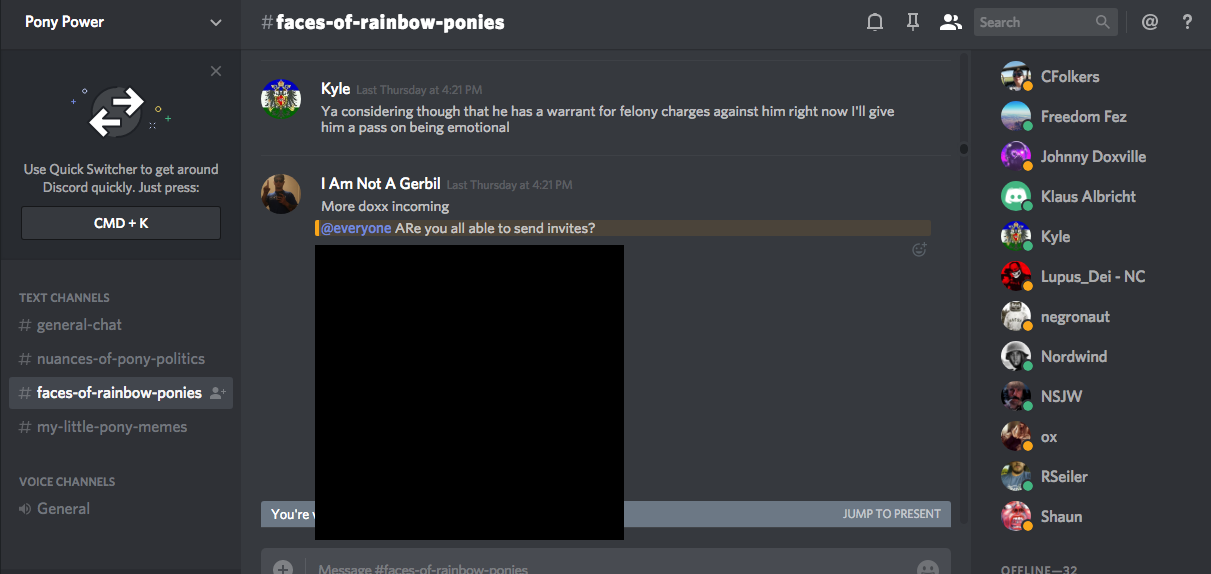
Task: Click the CMD + K quick switcher button
Action: coord(121,223)
